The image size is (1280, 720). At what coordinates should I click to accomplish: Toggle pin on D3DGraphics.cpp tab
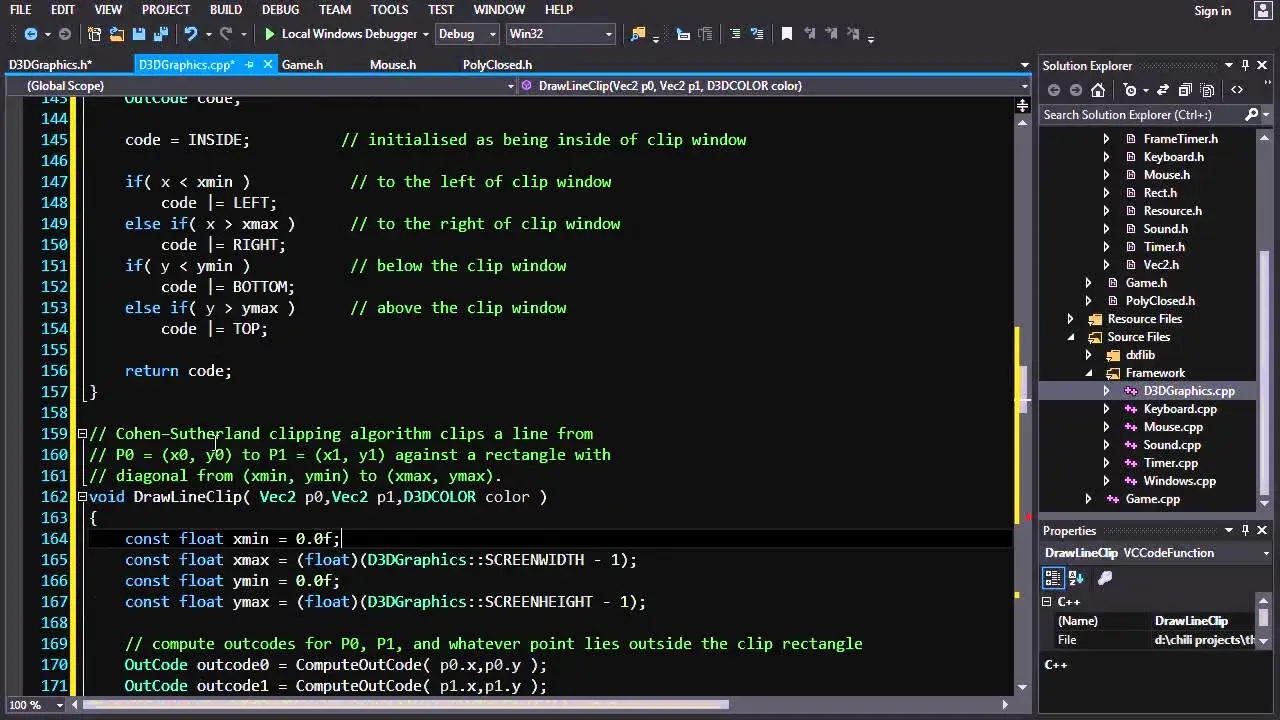(247, 65)
